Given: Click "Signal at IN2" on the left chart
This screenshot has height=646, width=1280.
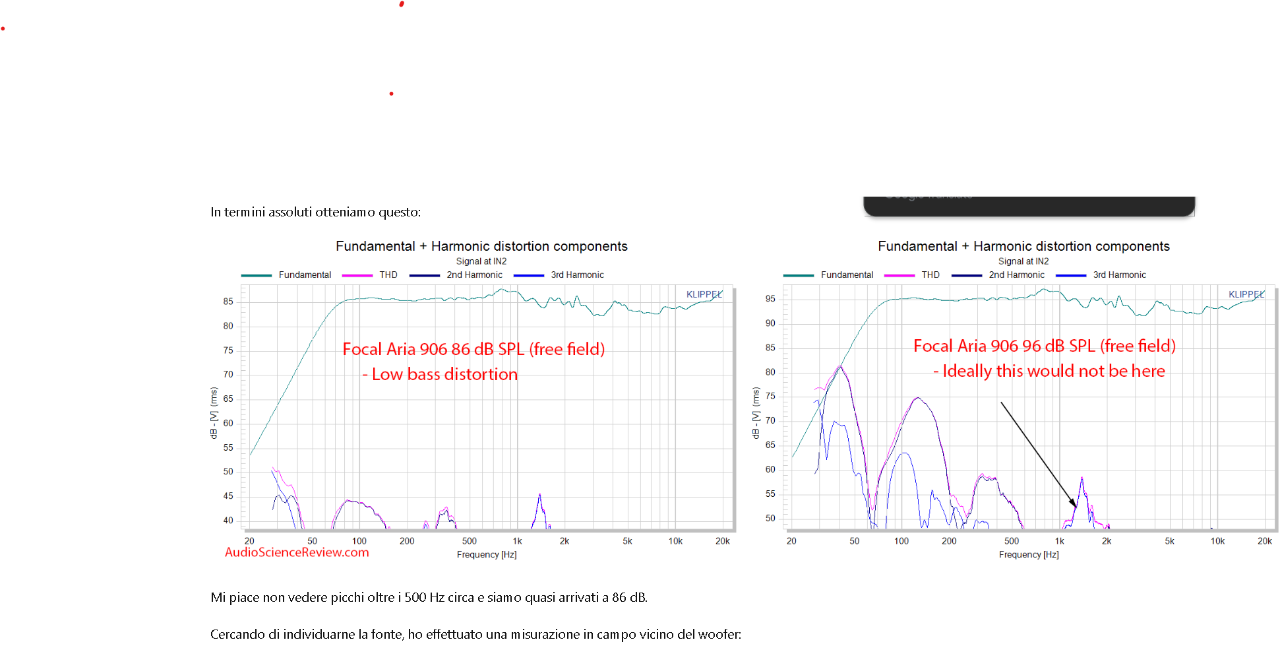Looking at the screenshot, I should (x=482, y=261).
